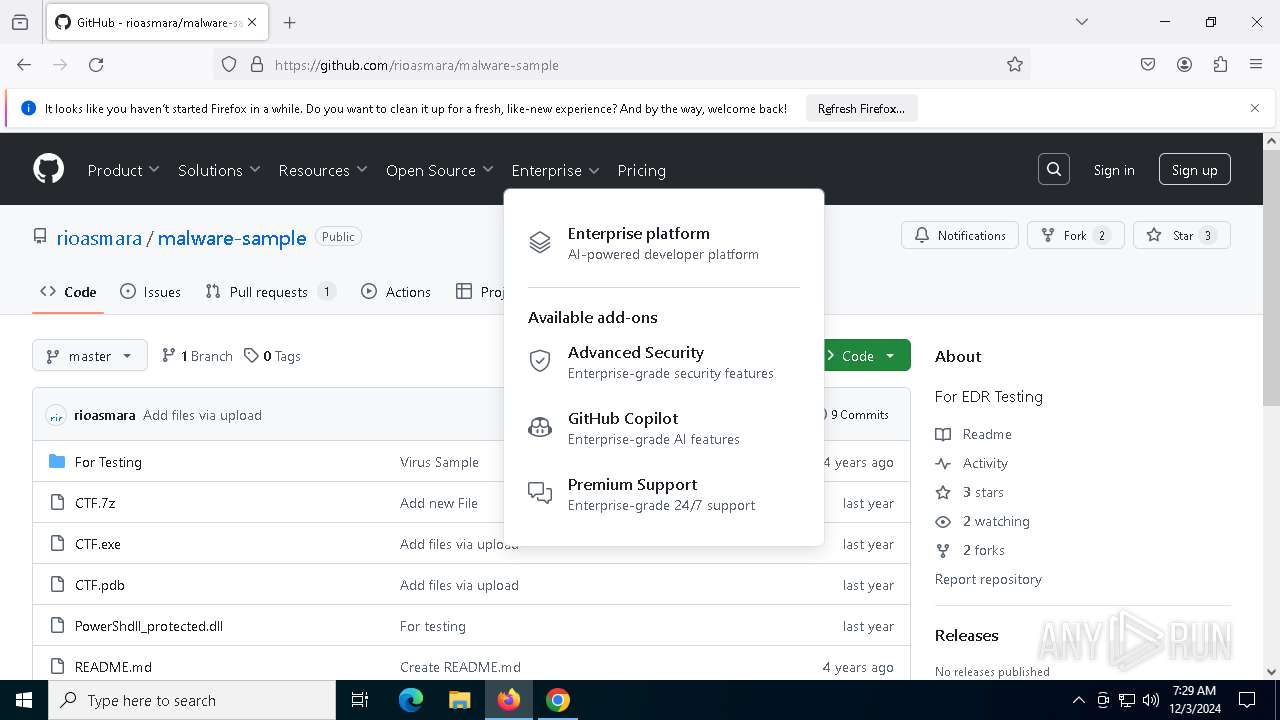1280x720 pixels.
Task: Go to the Pricing page
Action: tap(642, 170)
